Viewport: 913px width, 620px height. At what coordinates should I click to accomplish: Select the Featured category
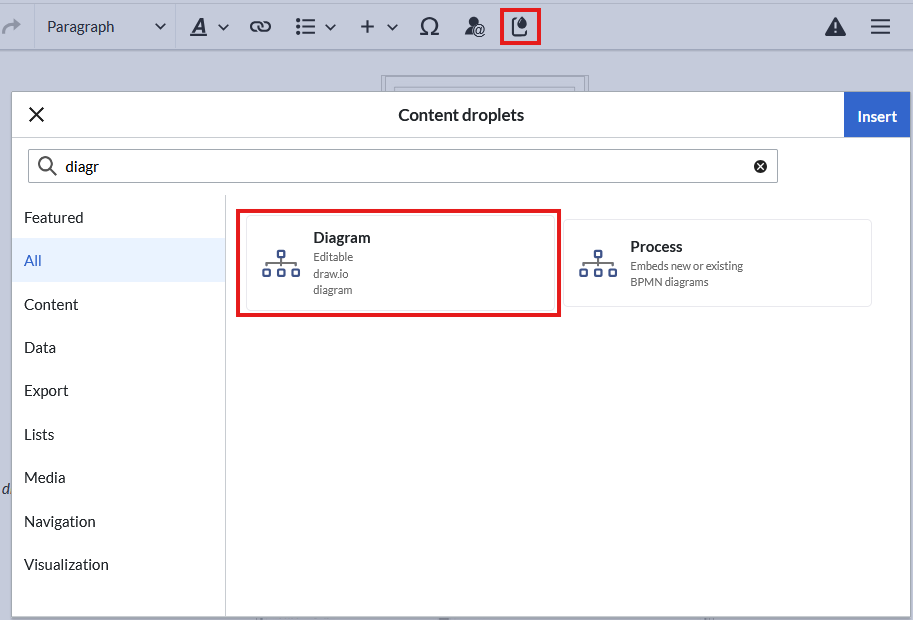coord(54,218)
